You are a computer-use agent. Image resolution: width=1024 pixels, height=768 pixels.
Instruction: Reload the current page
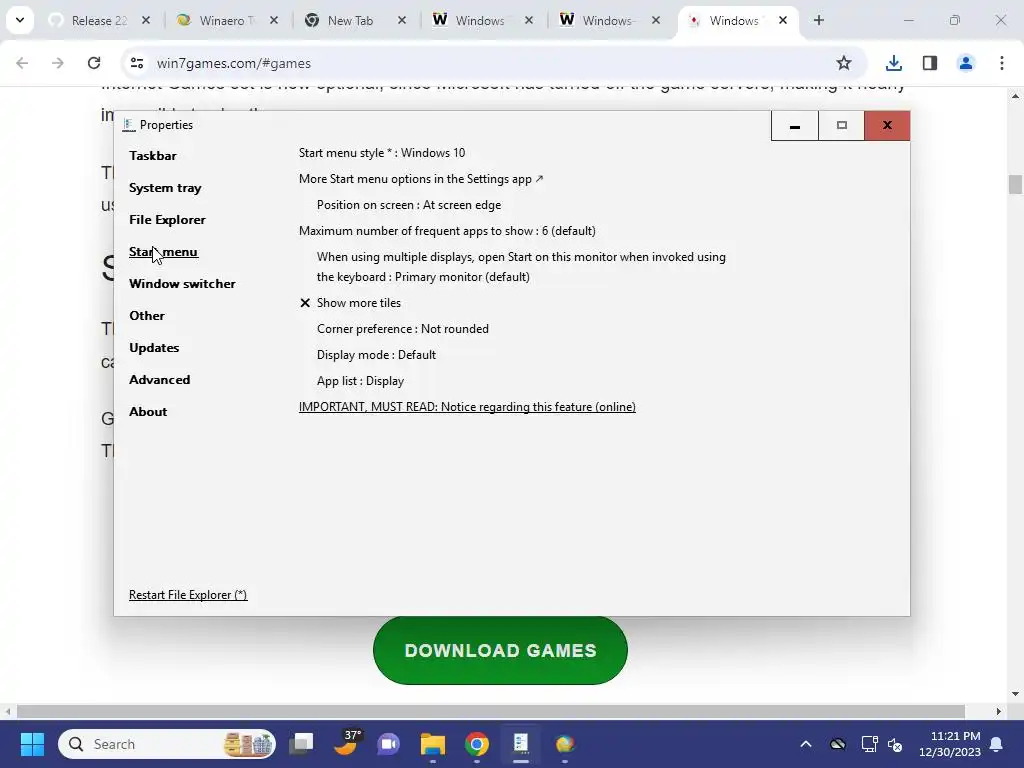(x=94, y=63)
